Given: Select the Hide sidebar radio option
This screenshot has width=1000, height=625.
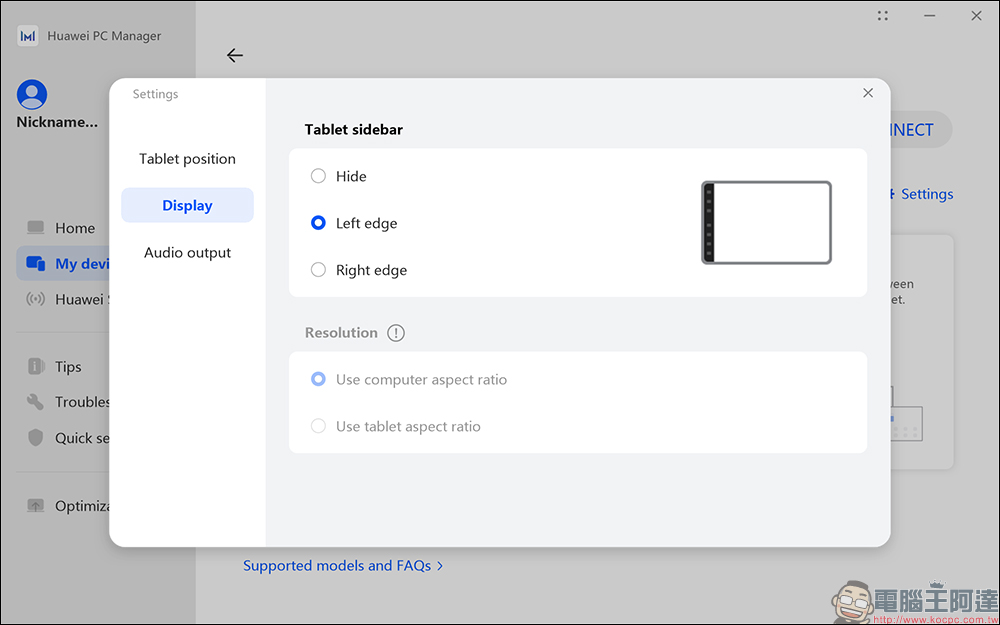Looking at the screenshot, I should tap(318, 176).
